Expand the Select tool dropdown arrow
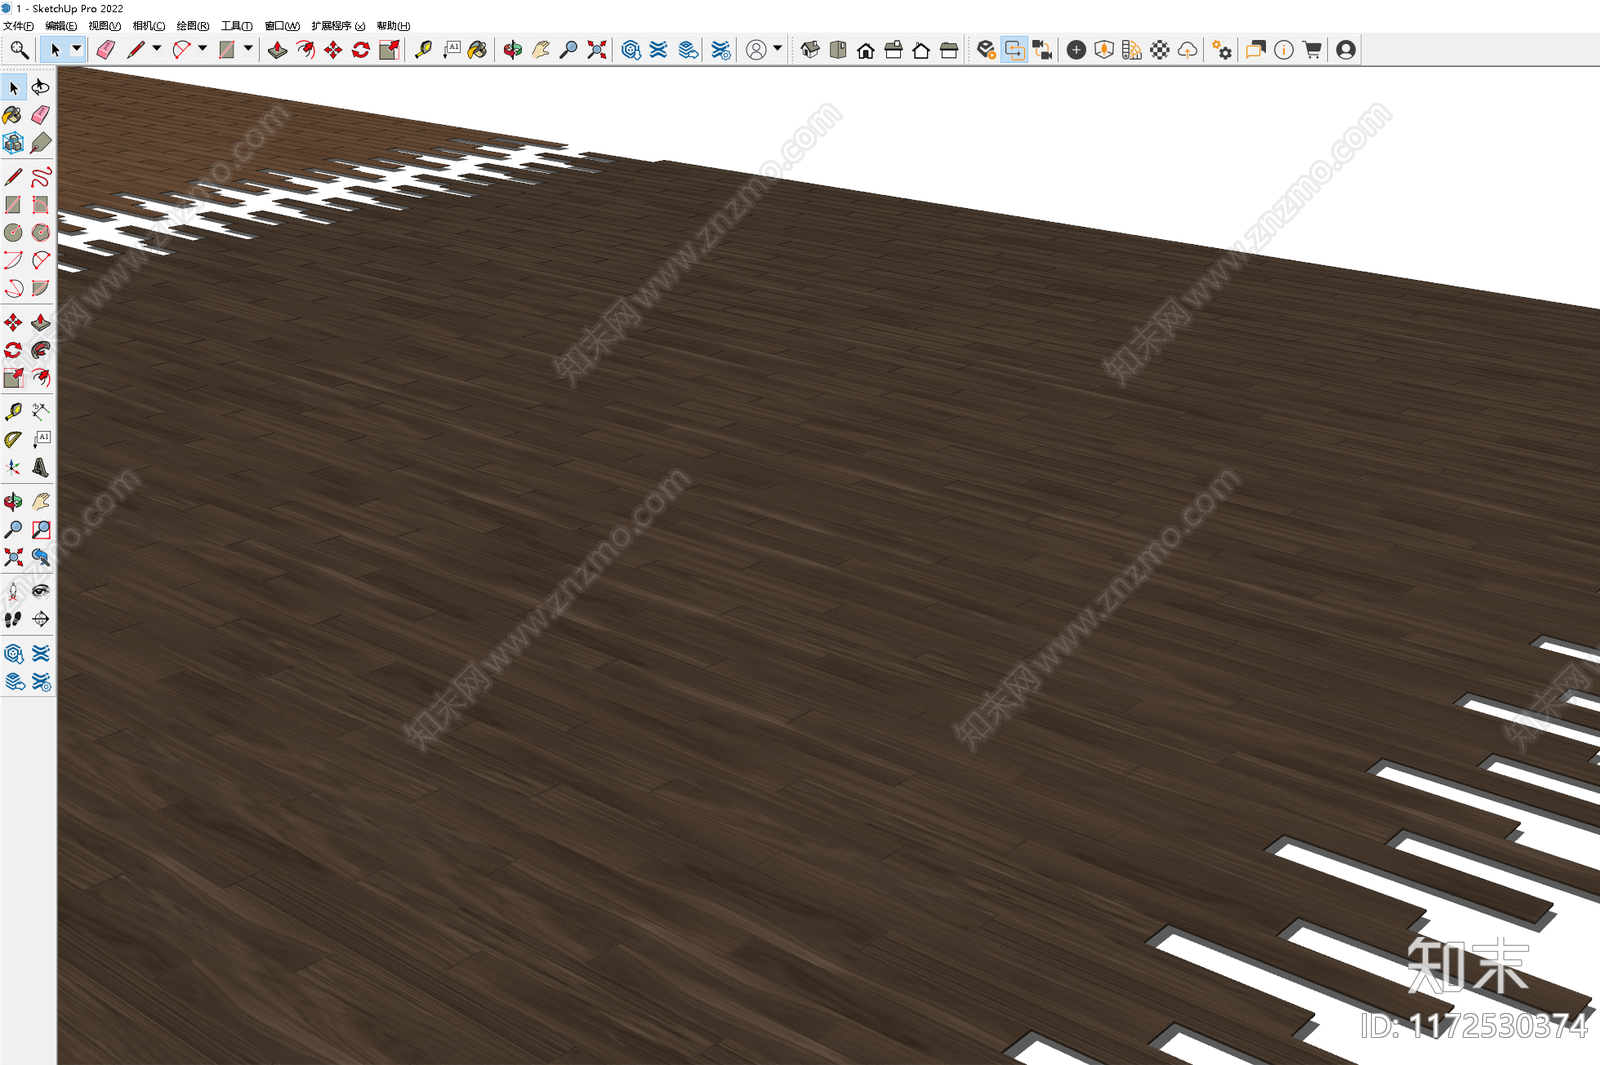Image resolution: width=1600 pixels, height=1065 pixels. pyautogui.click(x=76, y=49)
